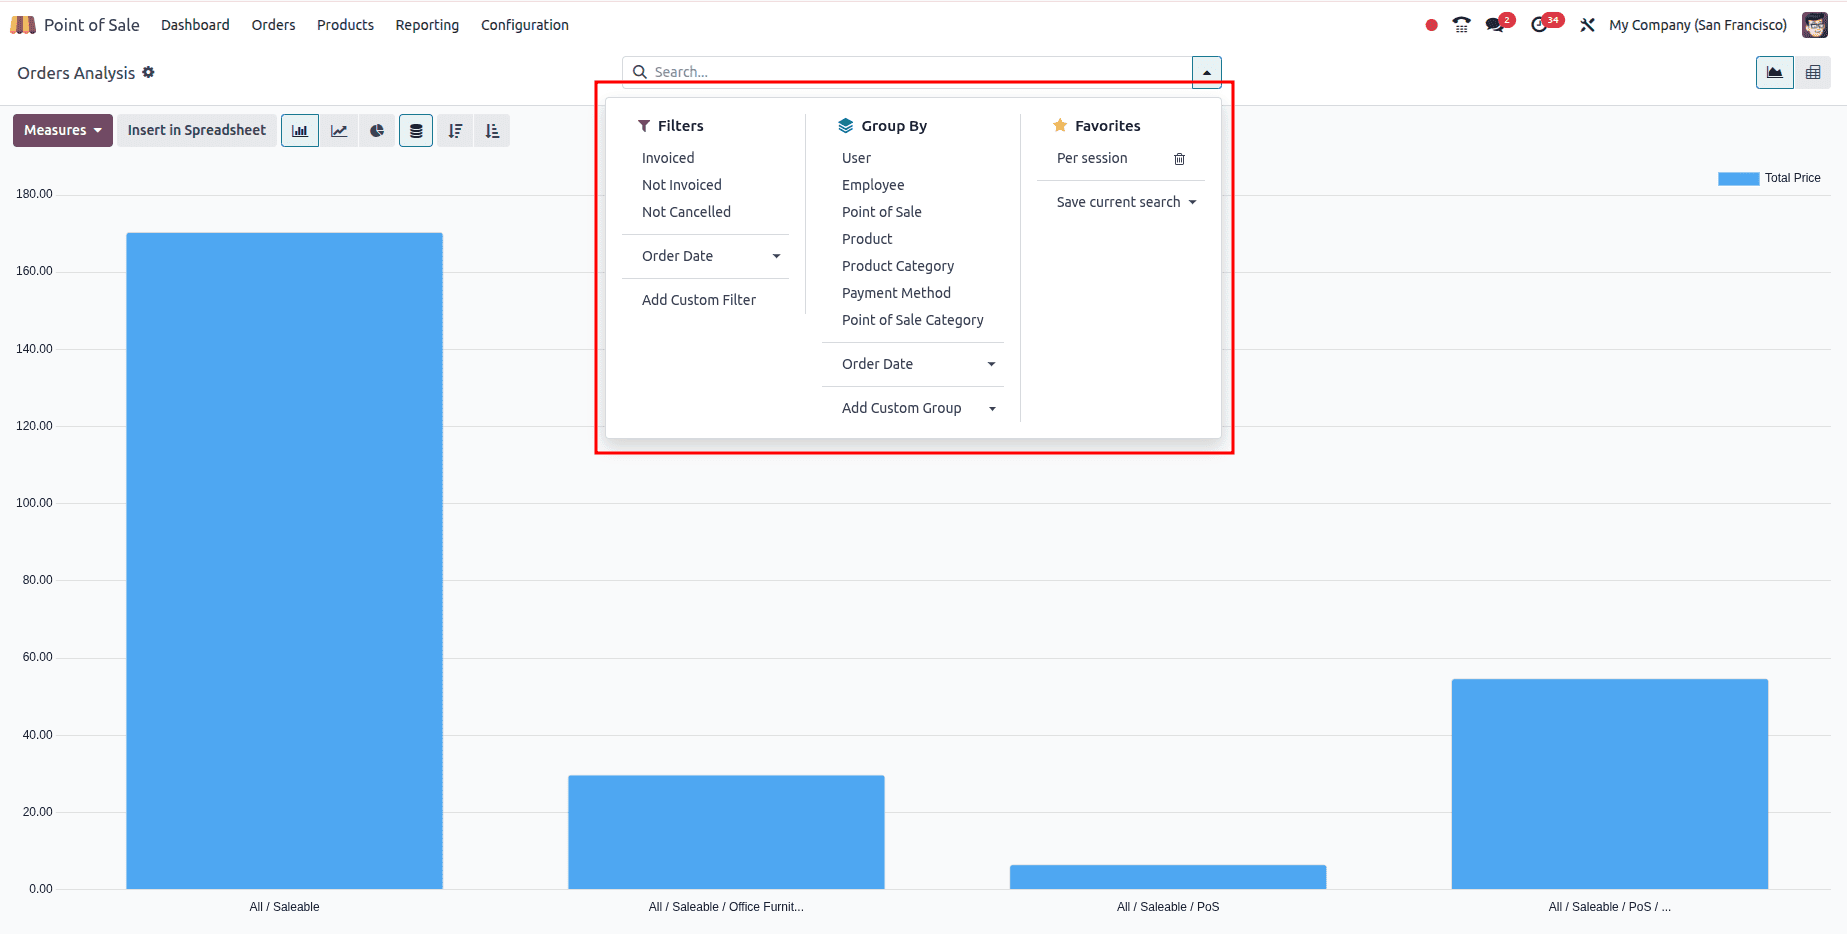1847x934 pixels.
Task: Open conversations from the messaging icon
Action: [1496, 23]
